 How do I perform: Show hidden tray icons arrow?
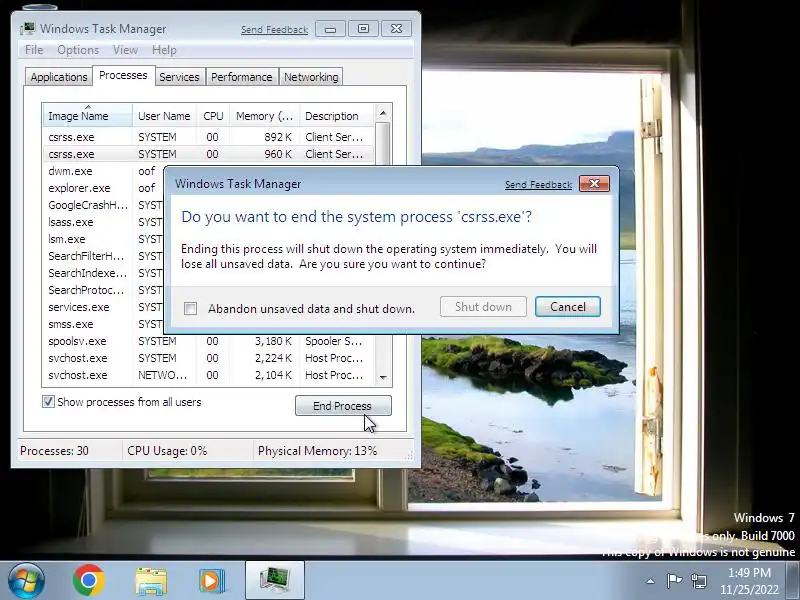coord(651,581)
